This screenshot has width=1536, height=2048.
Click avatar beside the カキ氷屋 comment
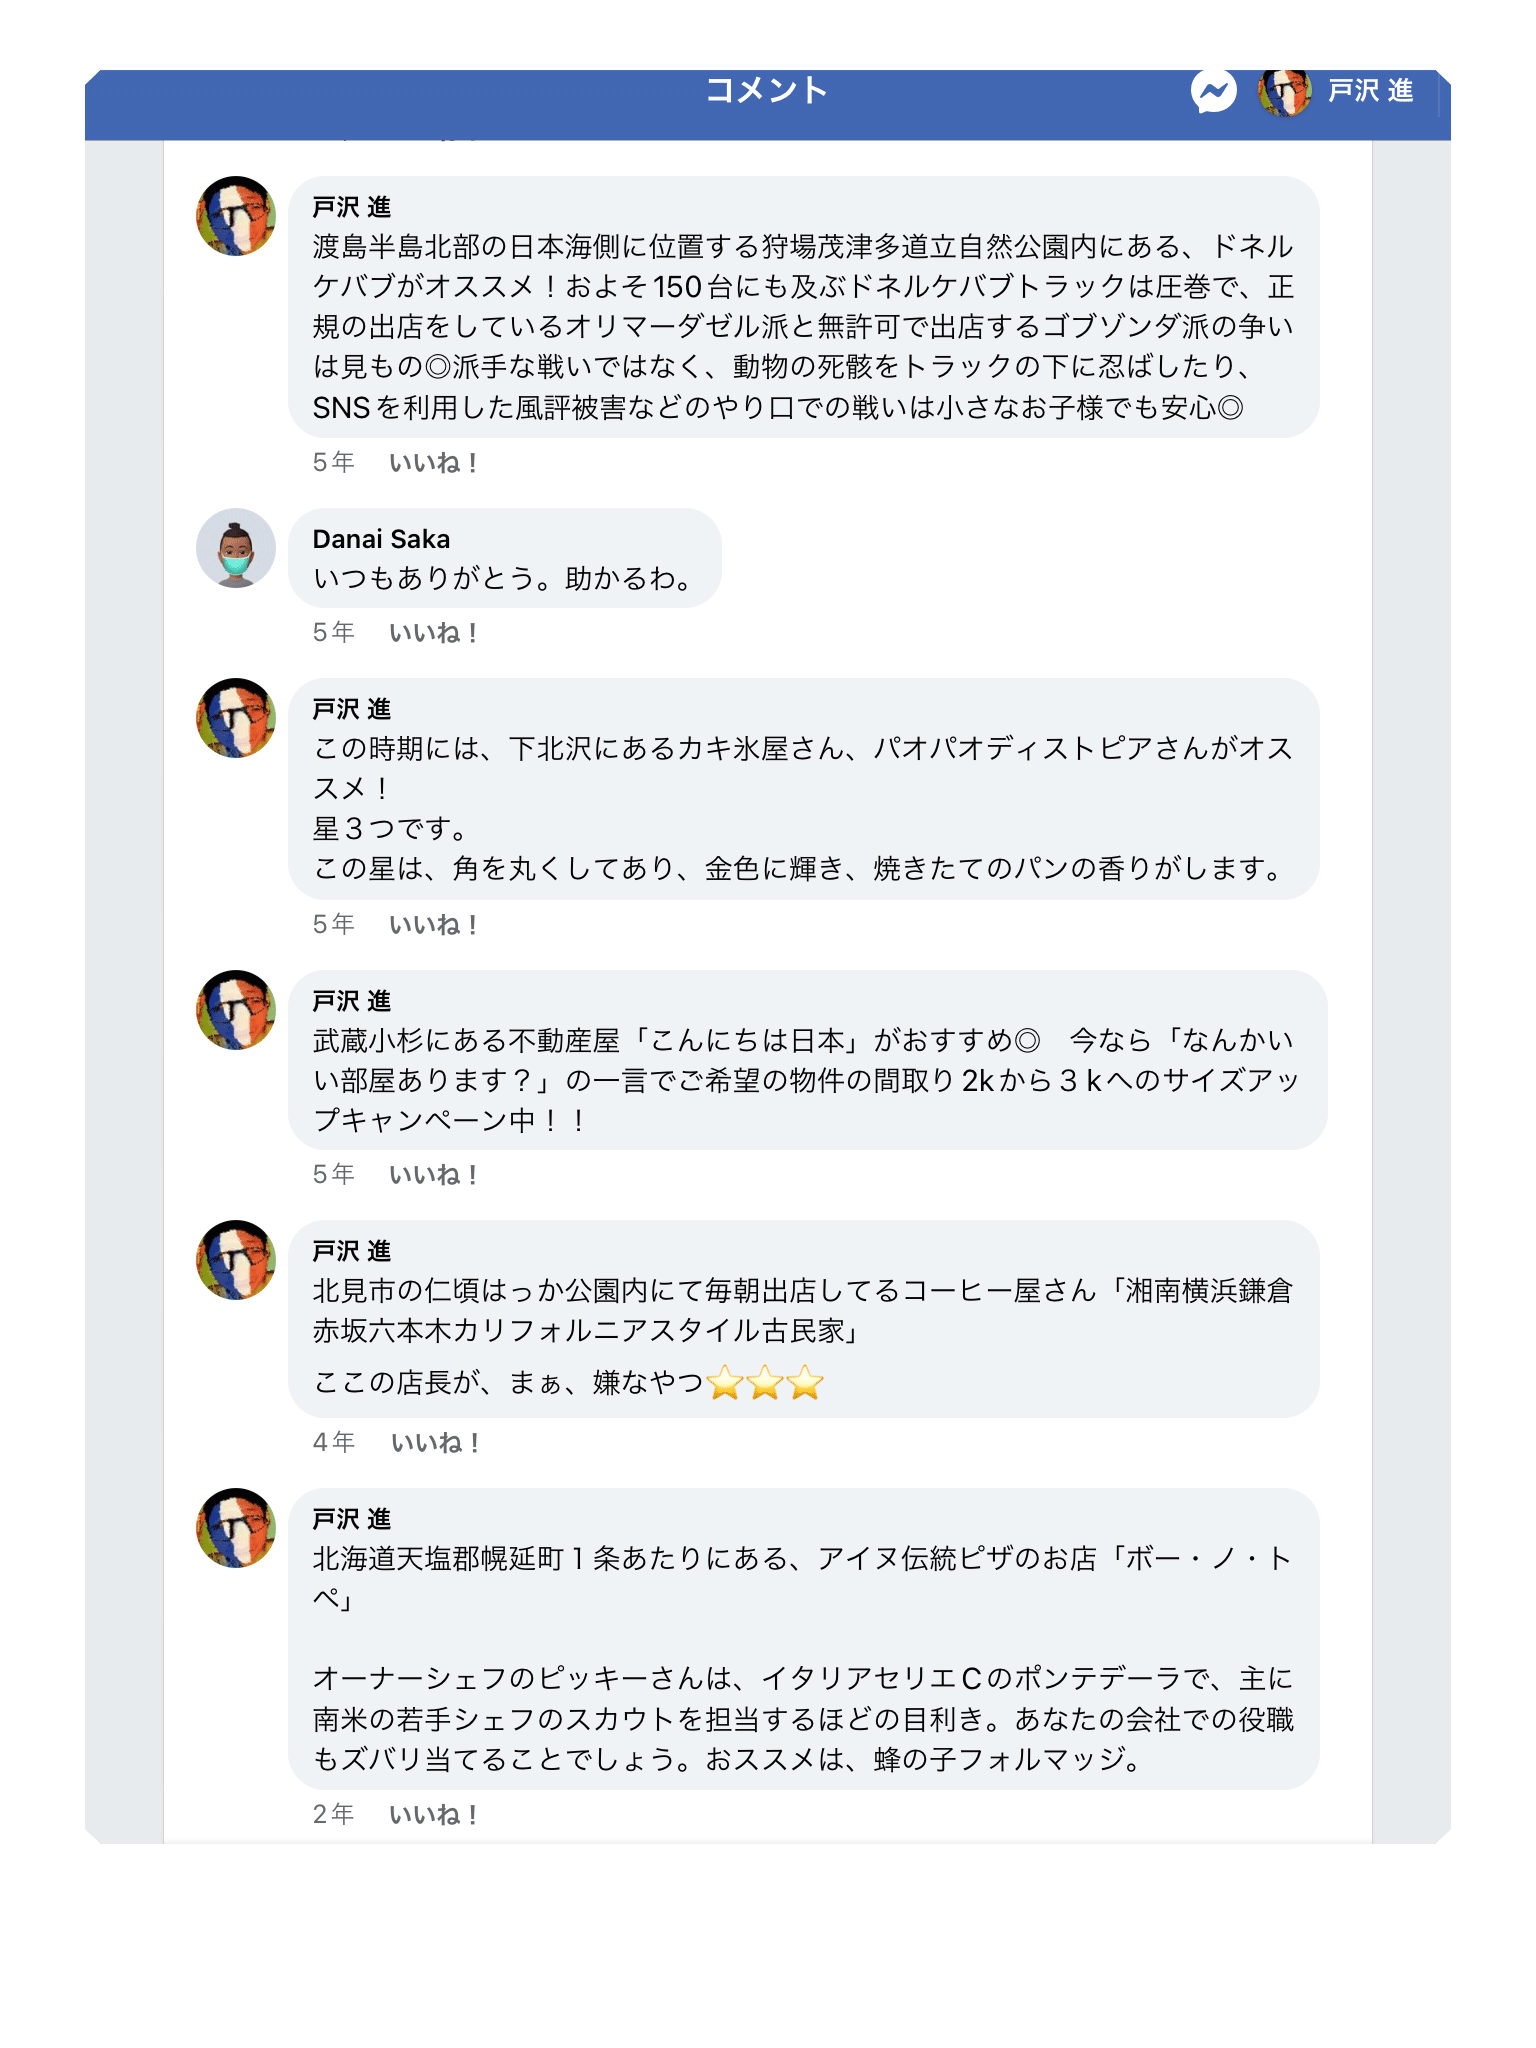tap(236, 718)
